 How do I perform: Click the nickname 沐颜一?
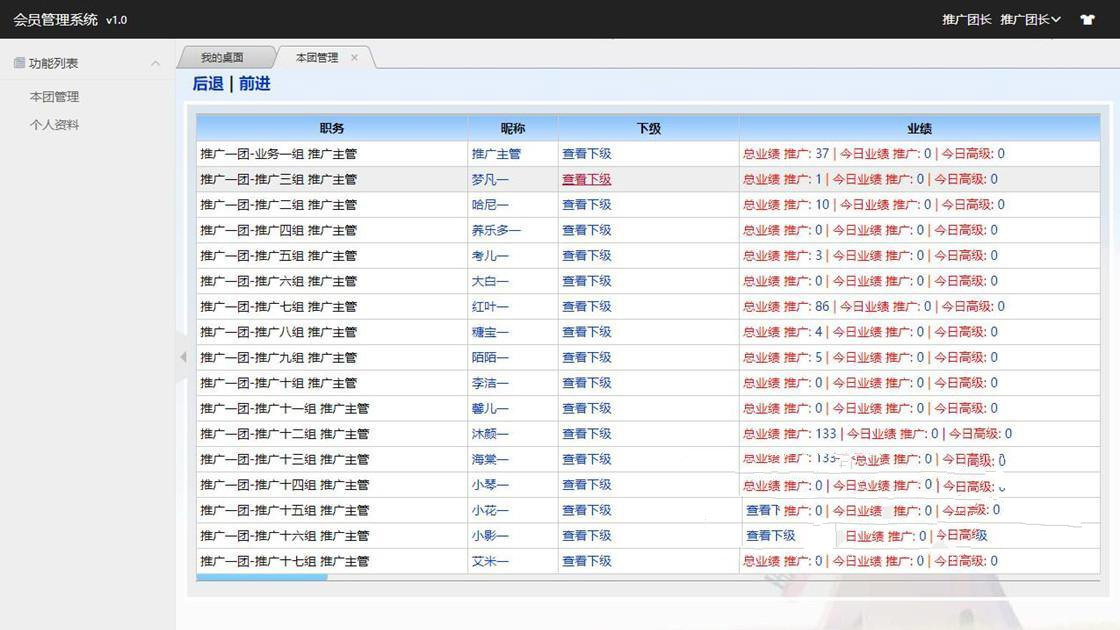click(x=490, y=434)
